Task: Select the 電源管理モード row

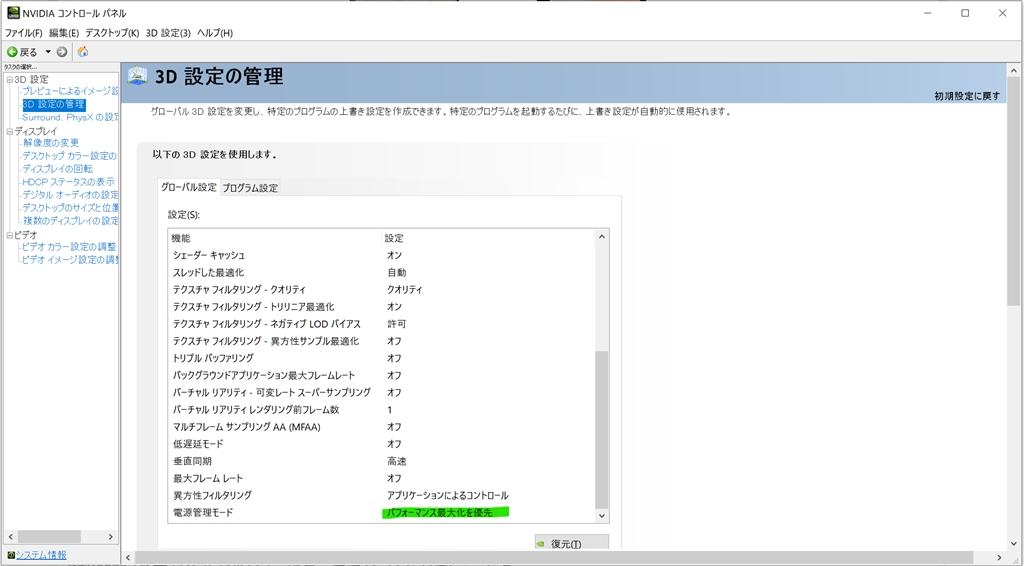Action: click(x=382, y=512)
